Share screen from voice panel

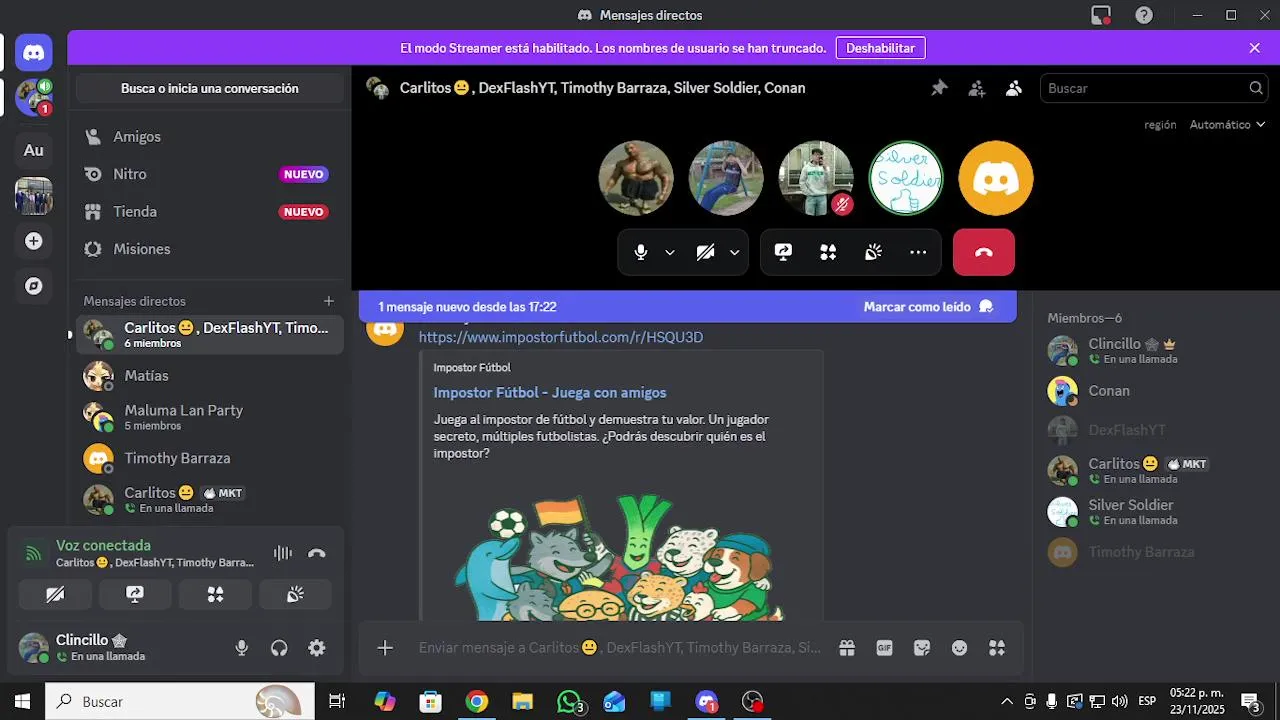[x=135, y=594]
